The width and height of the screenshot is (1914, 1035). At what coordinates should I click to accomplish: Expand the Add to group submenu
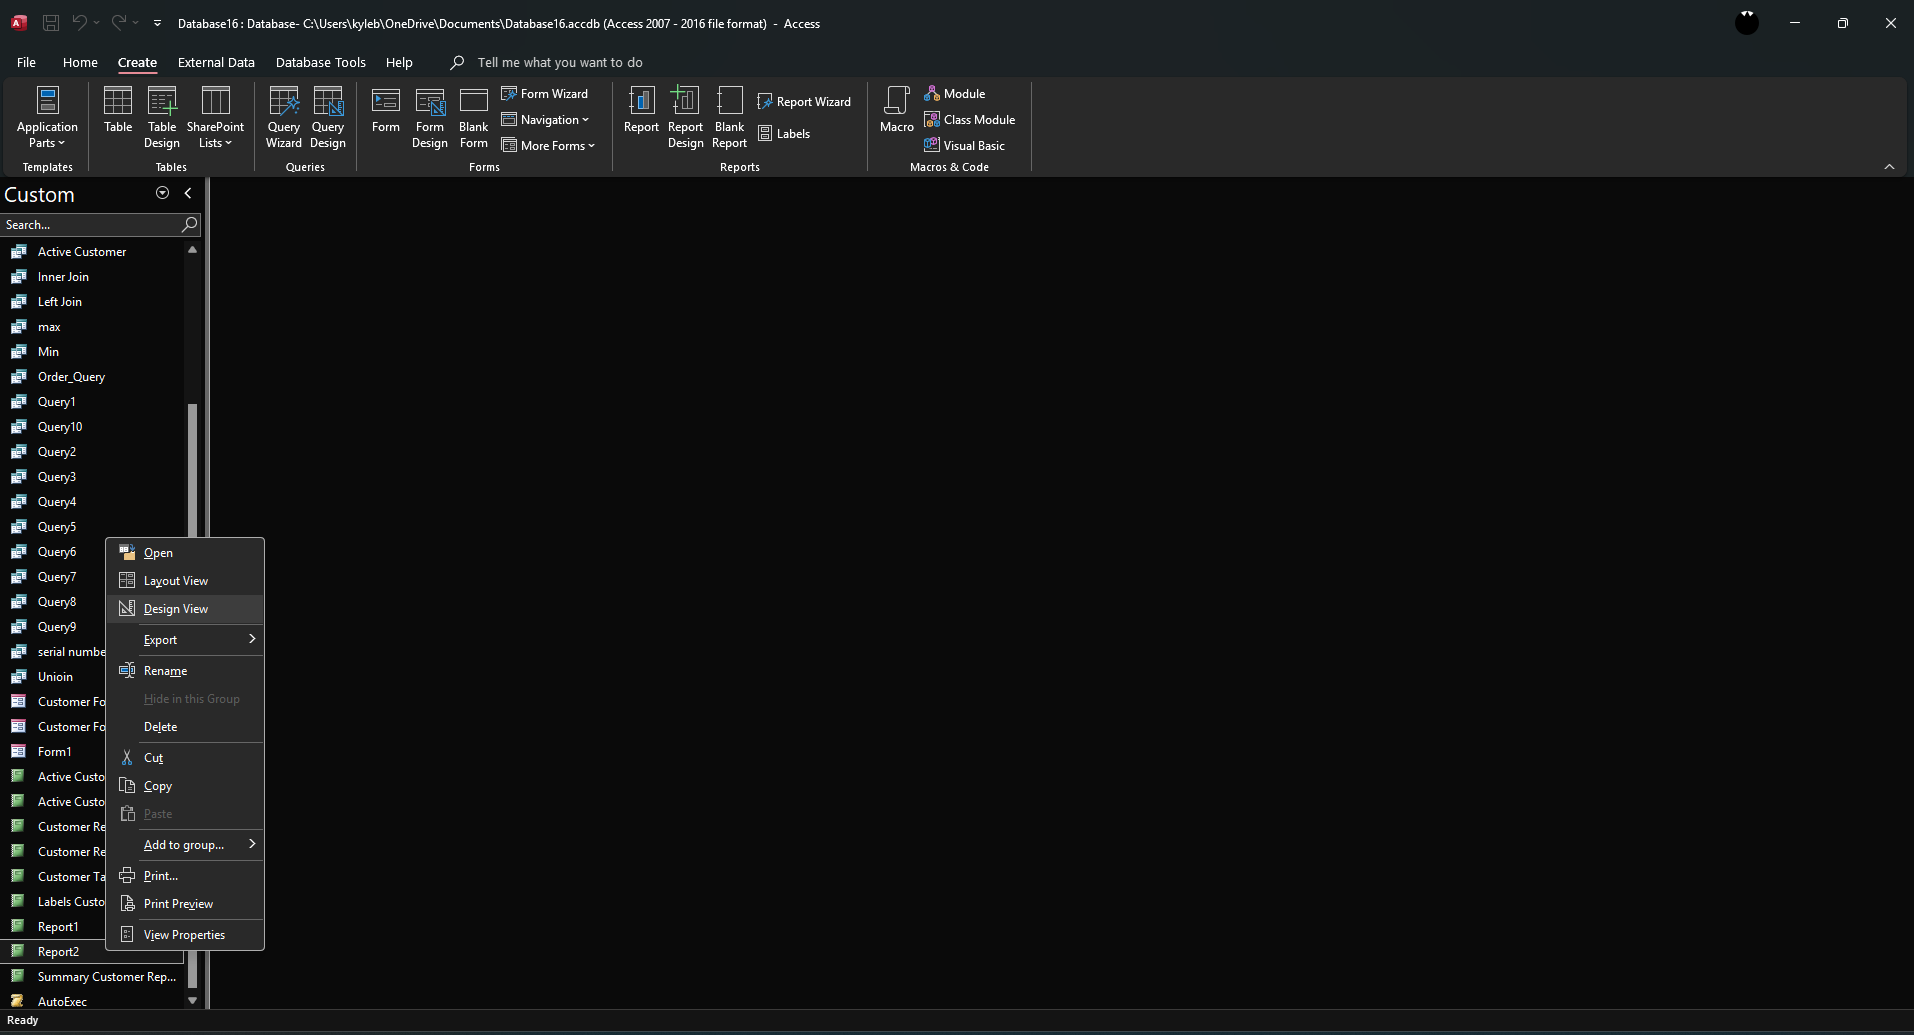[x=185, y=845]
